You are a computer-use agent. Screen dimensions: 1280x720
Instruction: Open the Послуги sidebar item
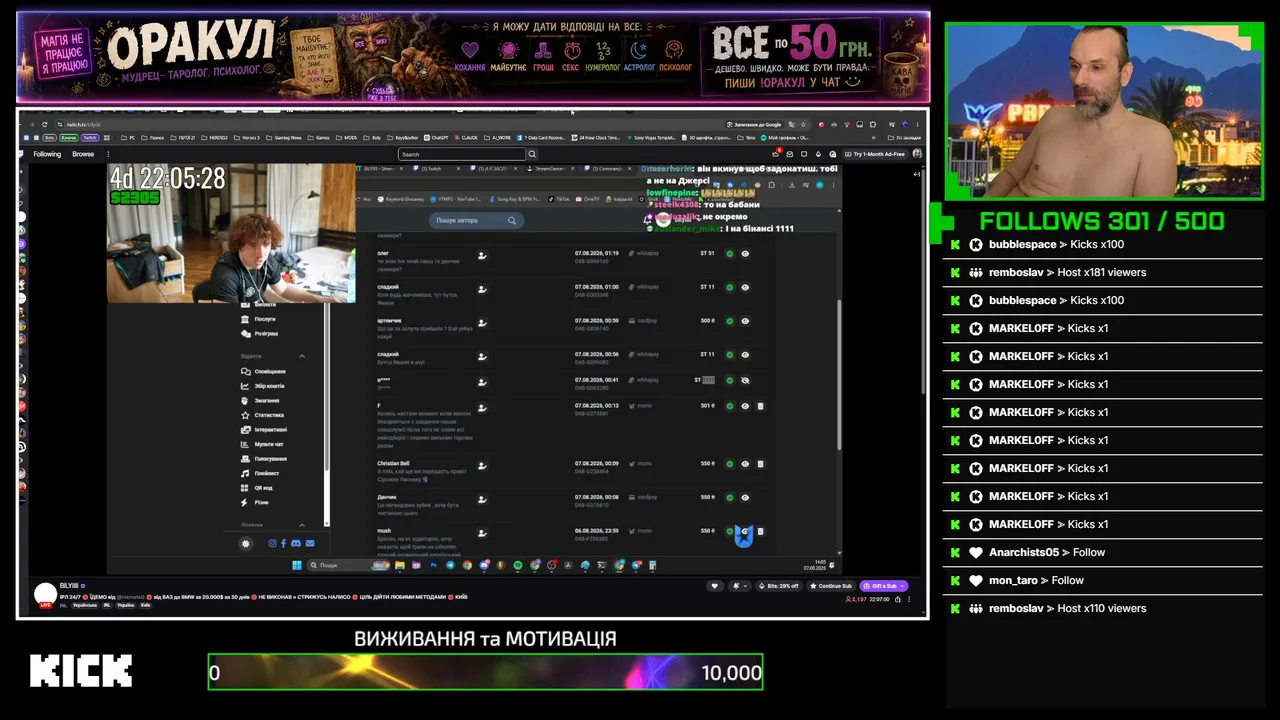coord(259,319)
